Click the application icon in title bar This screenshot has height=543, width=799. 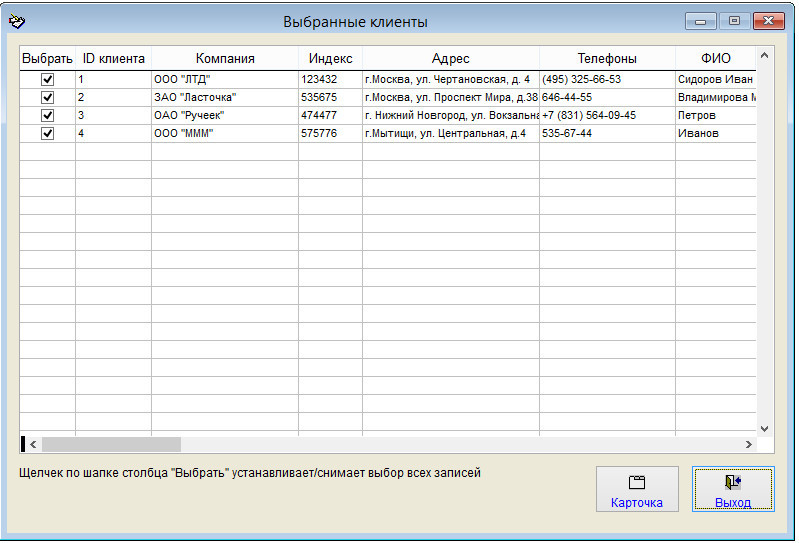point(17,21)
